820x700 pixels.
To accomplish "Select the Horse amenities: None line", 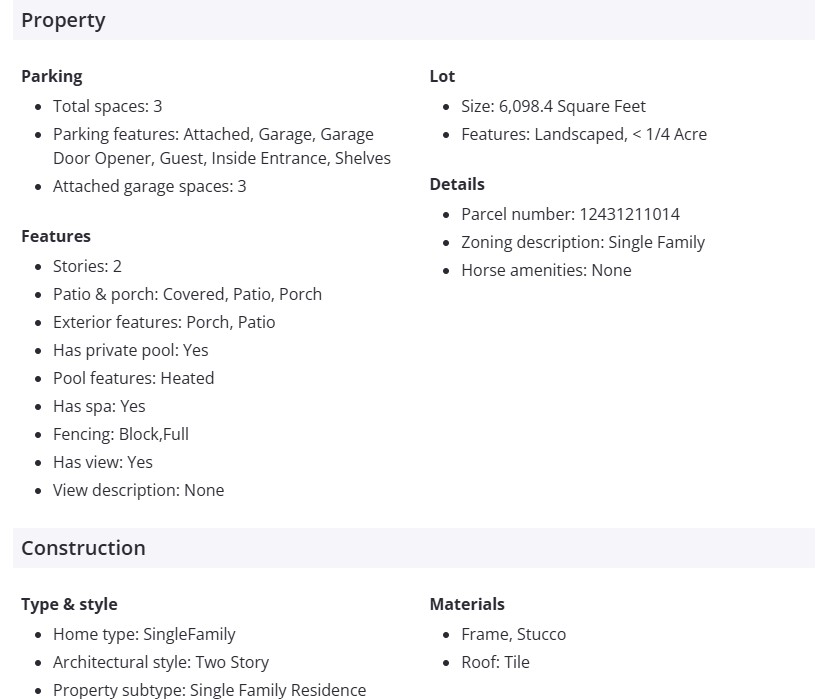I will tap(546, 270).
